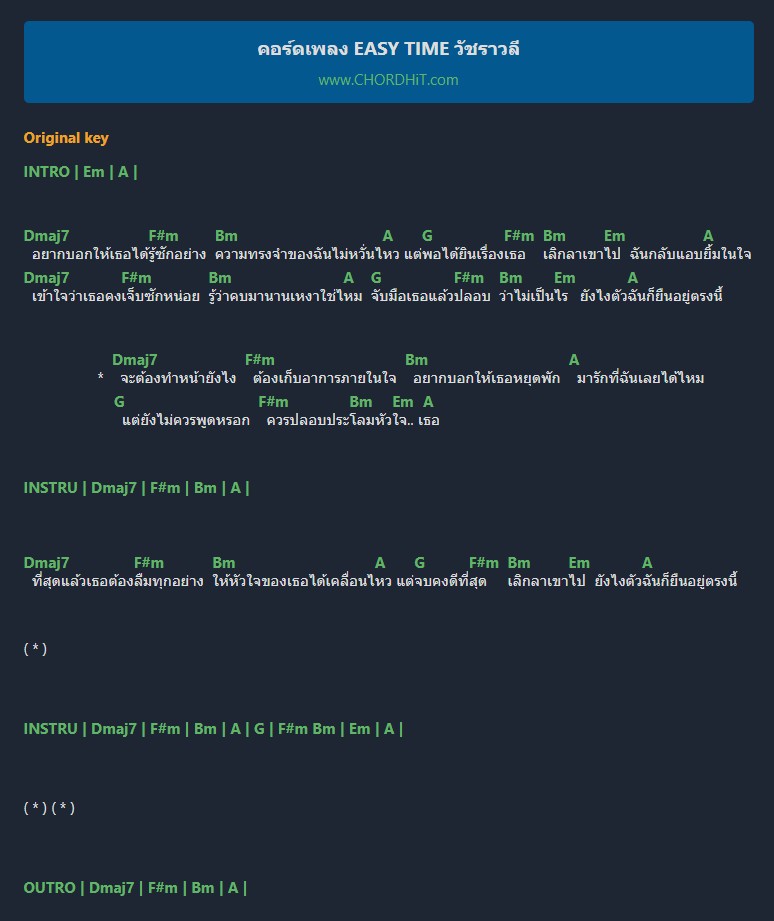Click the INSTRU | Dmaj7 | F#m | Bm | A | line
The image size is (774, 921).
pos(136,488)
